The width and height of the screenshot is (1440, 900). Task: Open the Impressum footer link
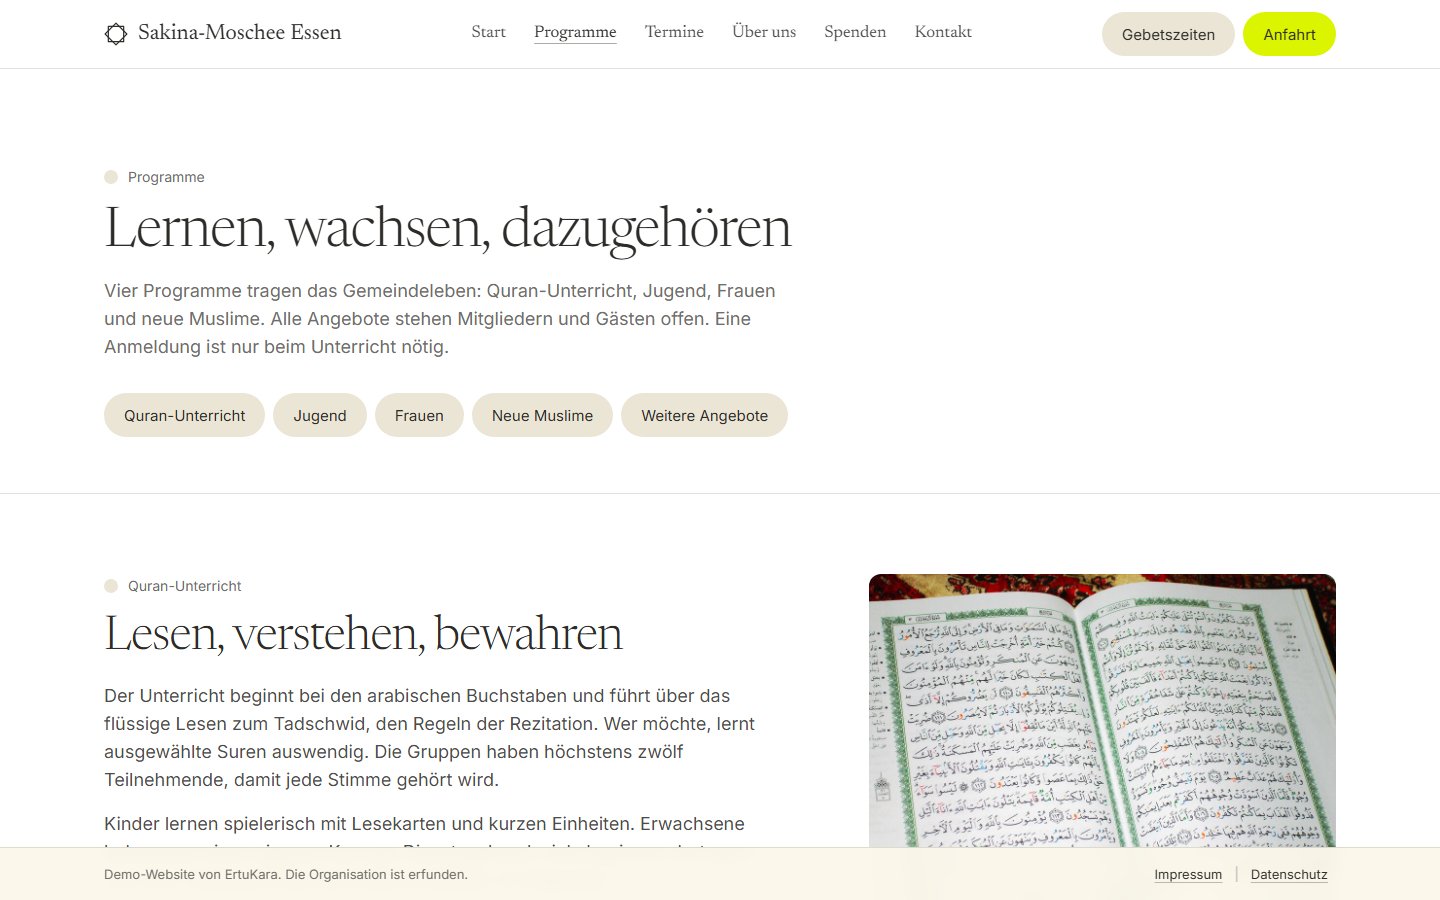1188,874
